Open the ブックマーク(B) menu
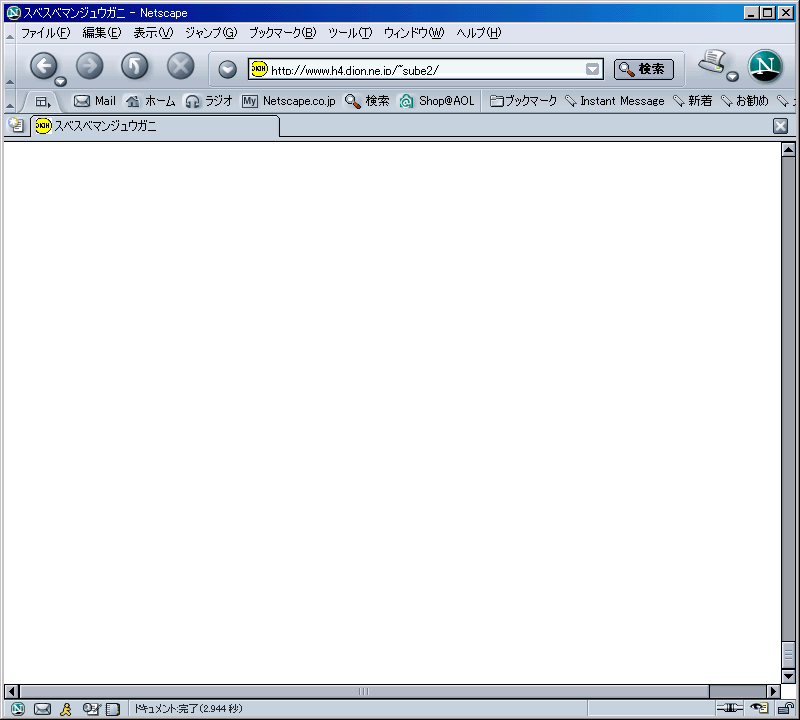 click(282, 33)
